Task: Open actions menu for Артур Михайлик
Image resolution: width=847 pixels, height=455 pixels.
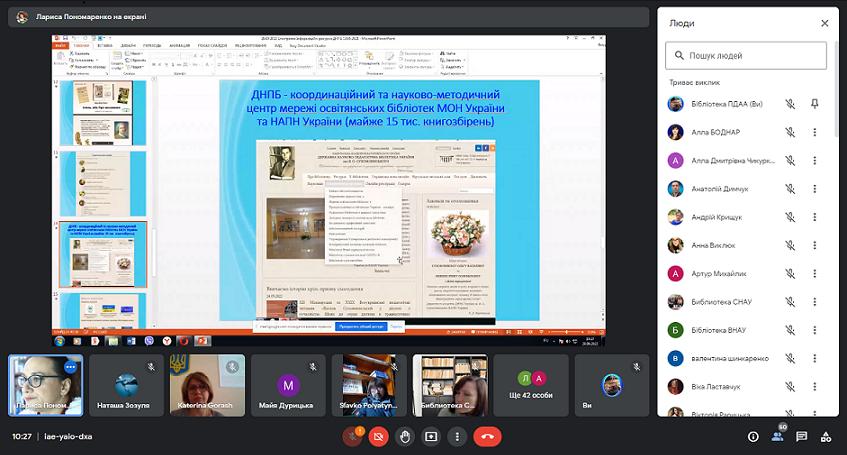Action: (815, 273)
